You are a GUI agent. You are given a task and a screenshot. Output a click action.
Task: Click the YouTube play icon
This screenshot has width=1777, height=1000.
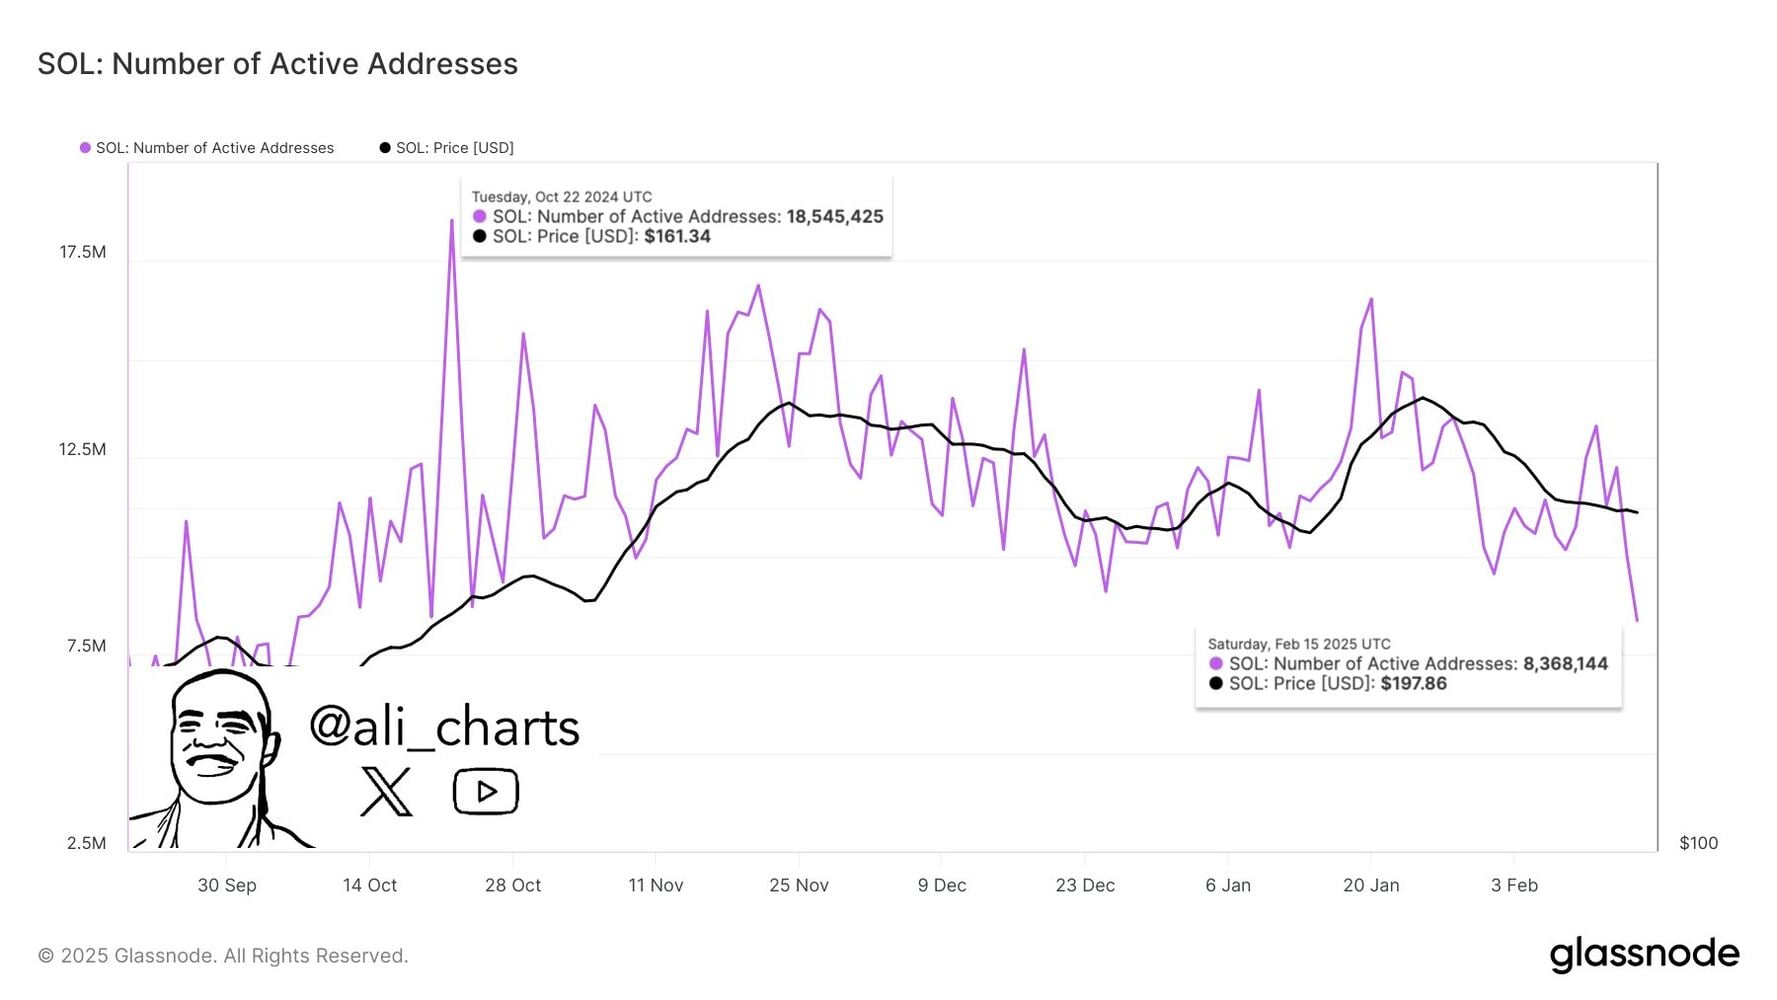(486, 792)
